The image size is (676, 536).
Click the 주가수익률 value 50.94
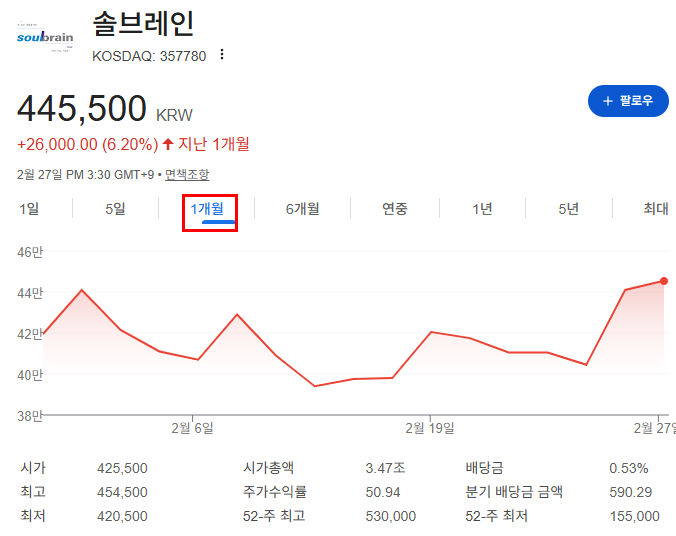[383, 492]
